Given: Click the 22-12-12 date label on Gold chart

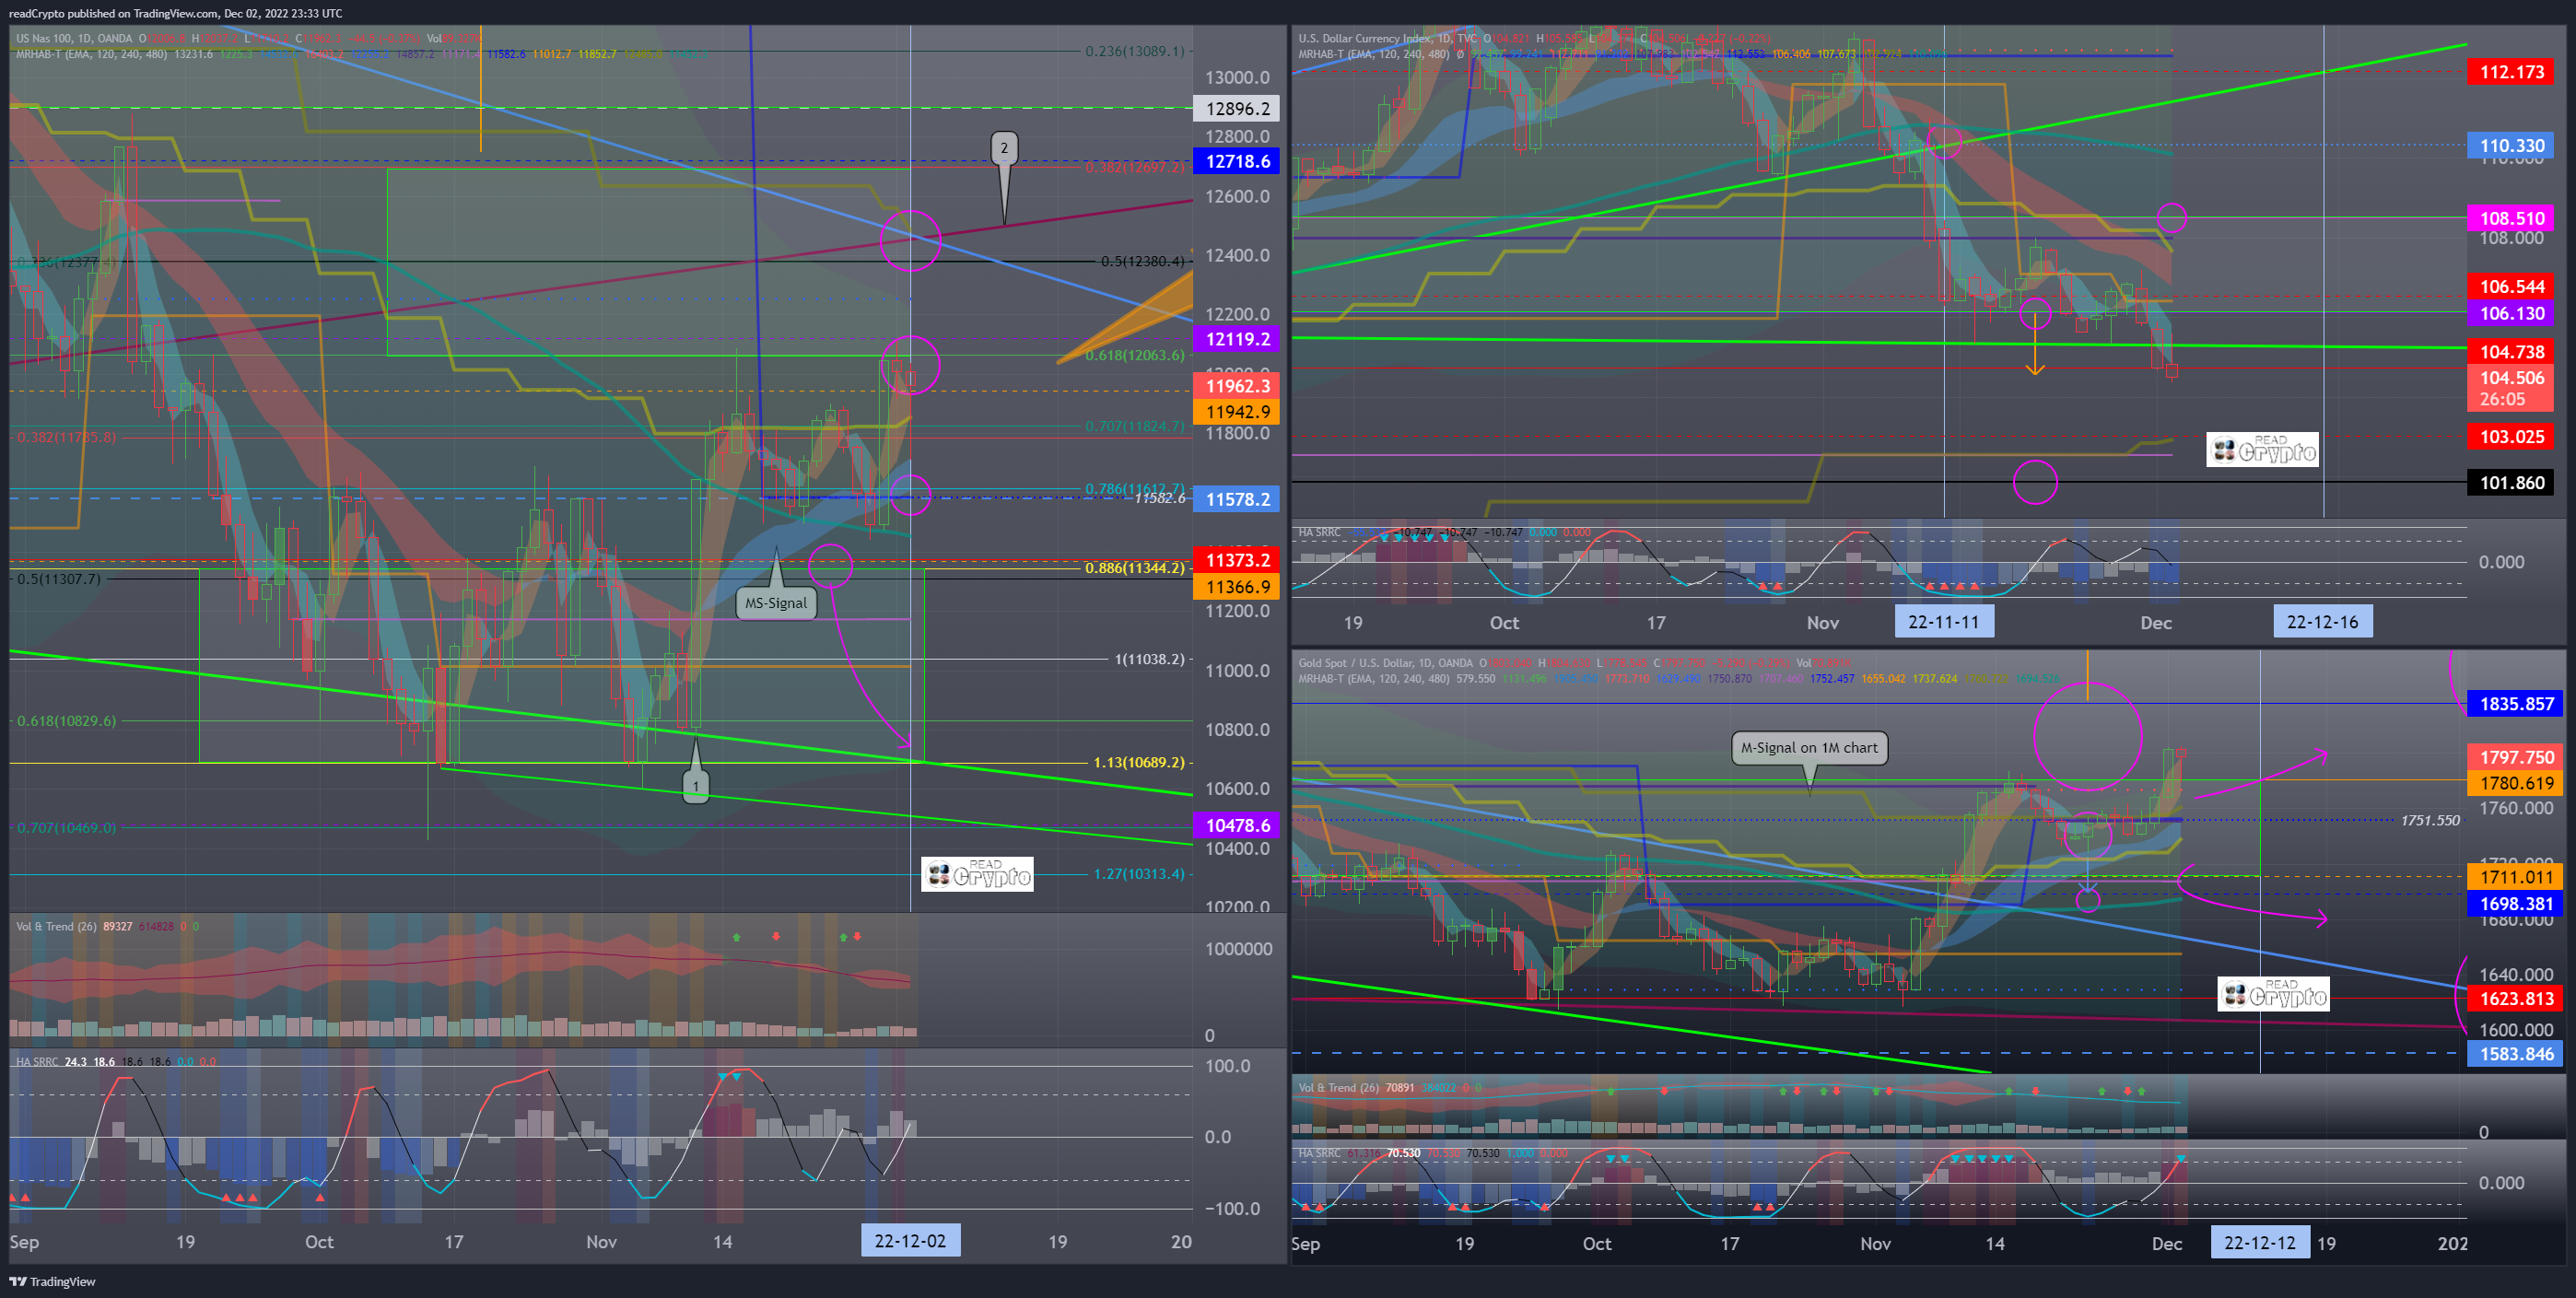Looking at the screenshot, I should 2260,1242.
